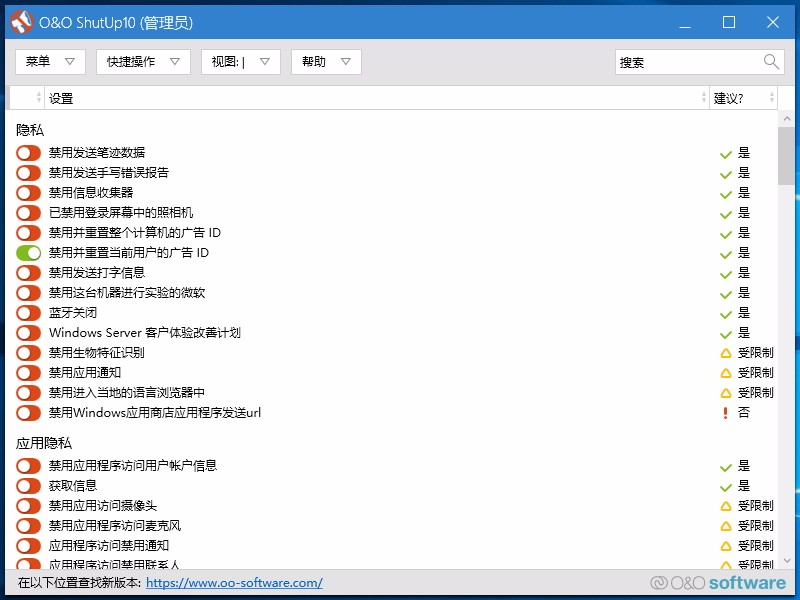Click the yellow warning triangle beside 禁用生物特征识别

(x=726, y=353)
